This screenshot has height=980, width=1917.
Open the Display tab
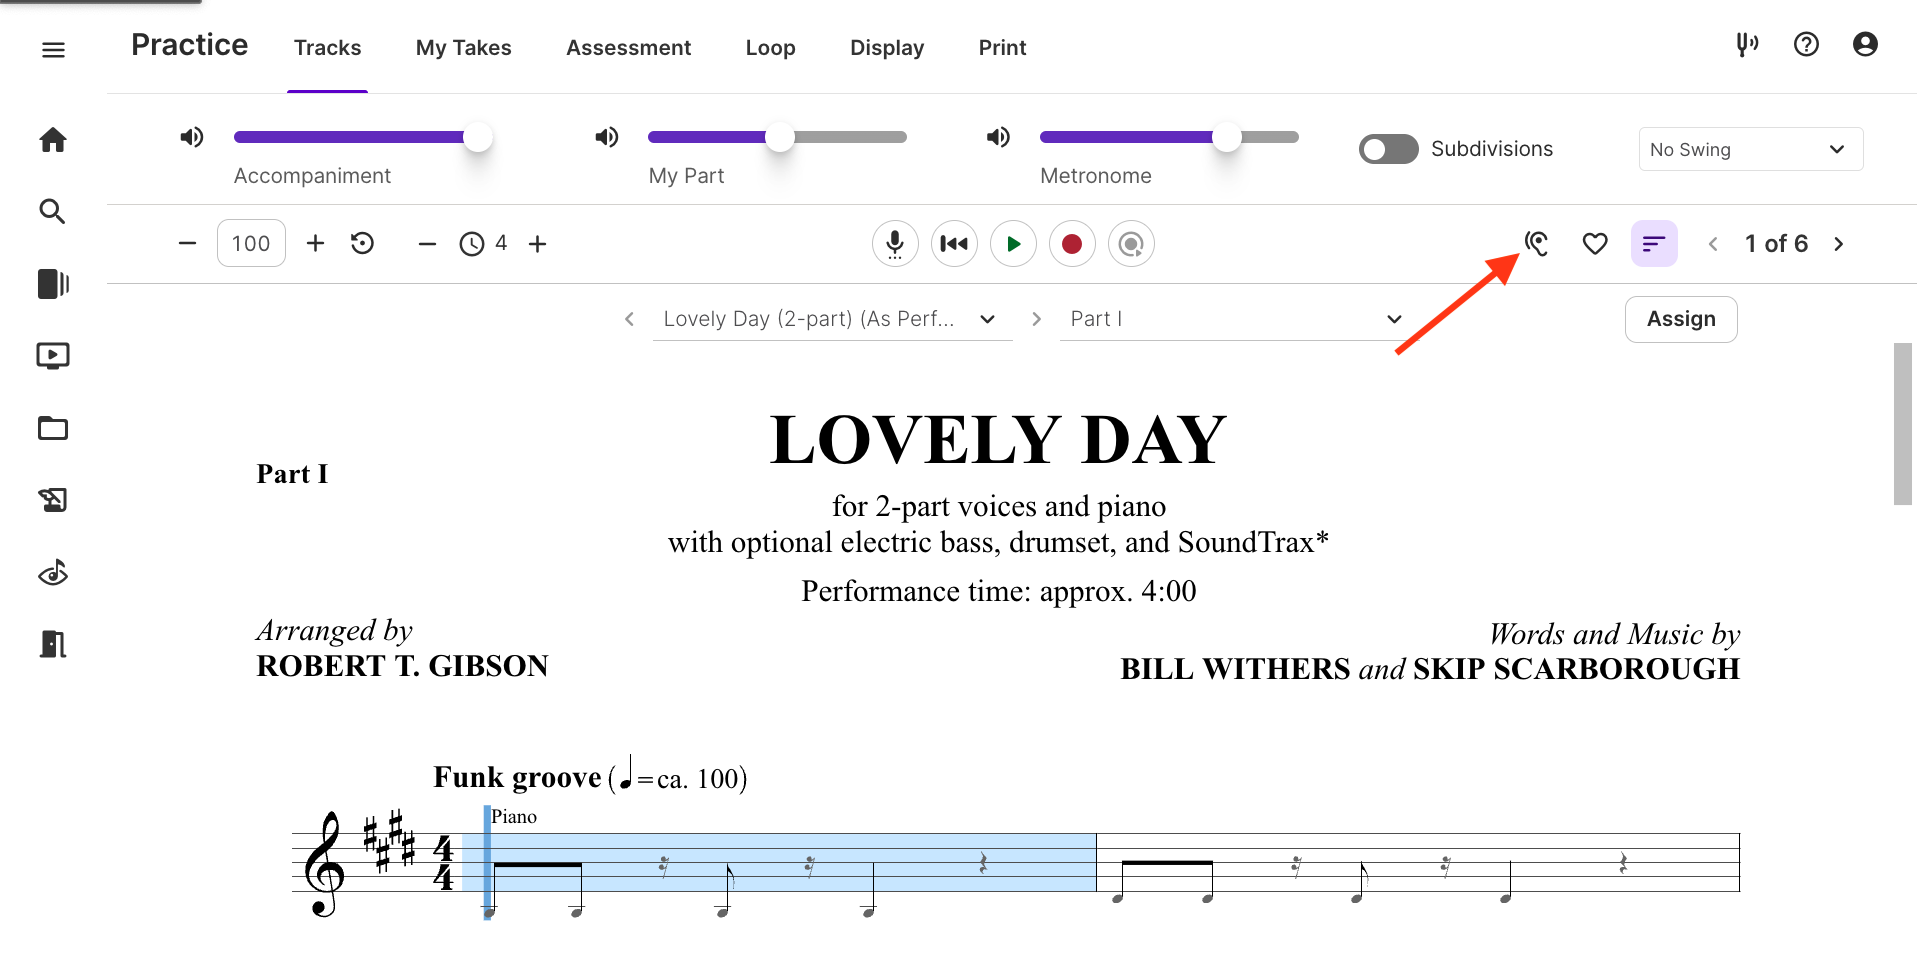pyautogui.click(x=886, y=48)
